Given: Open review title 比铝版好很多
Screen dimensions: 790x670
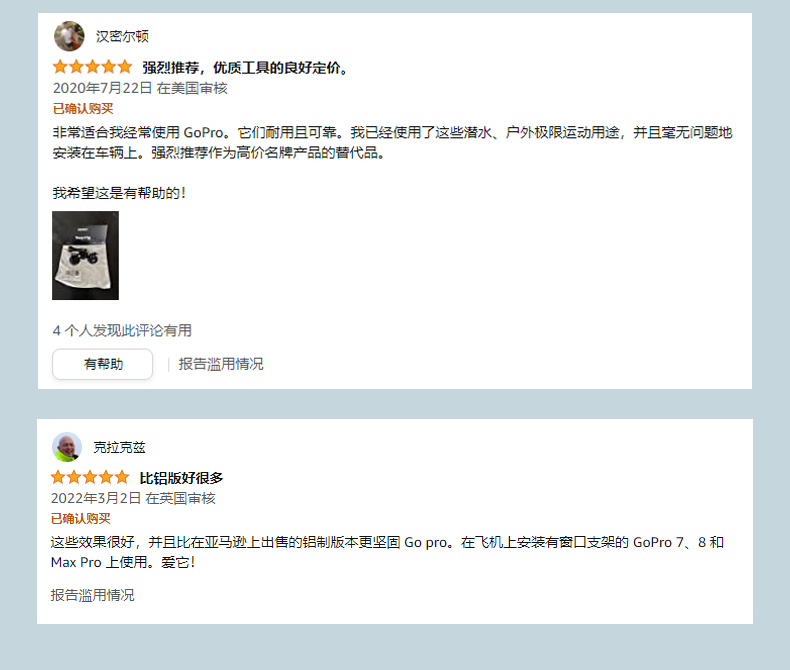Looking at the screenshot, I should (x=181, y=478).
